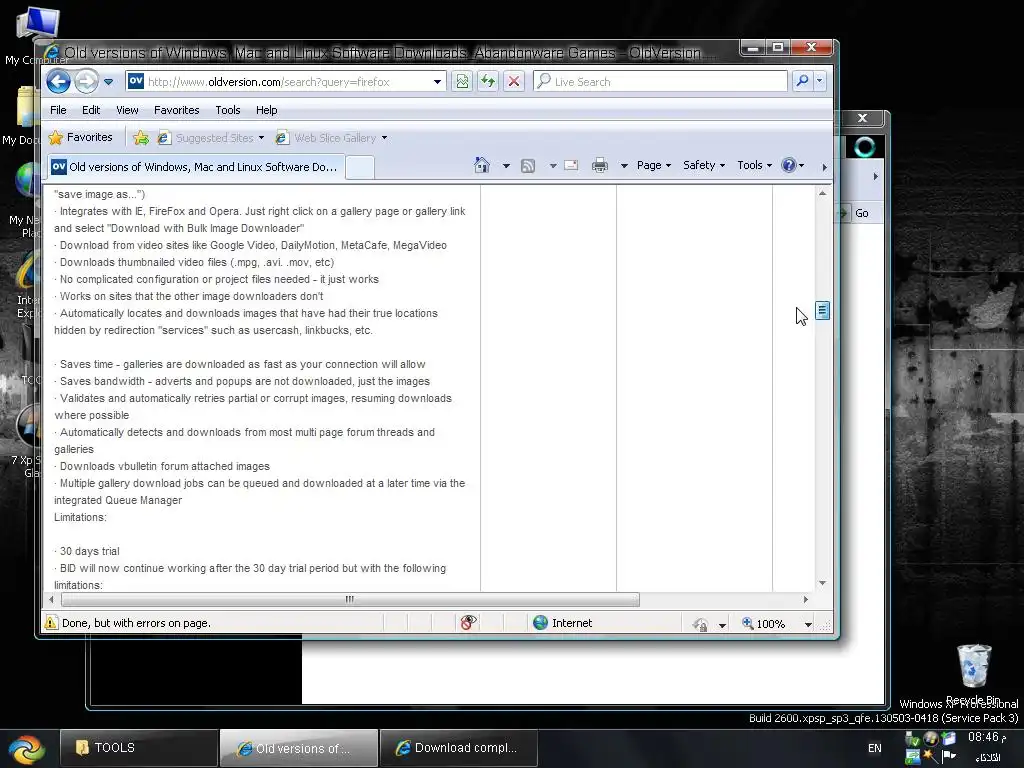1024x768 pixels.
Task: Expand the feeds dropdown arrow
Action: pyautogui.click(x=552, y=166)
